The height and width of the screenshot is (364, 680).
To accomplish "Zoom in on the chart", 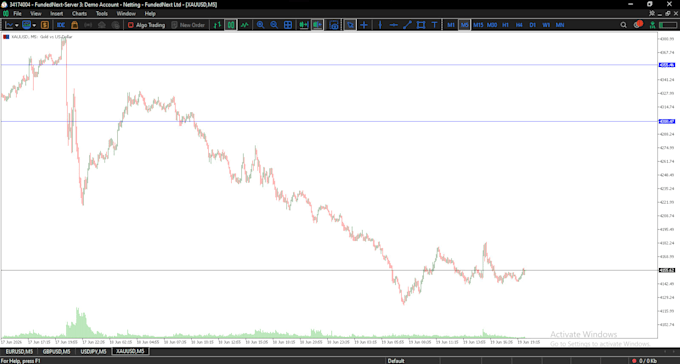I will [260, 25].
